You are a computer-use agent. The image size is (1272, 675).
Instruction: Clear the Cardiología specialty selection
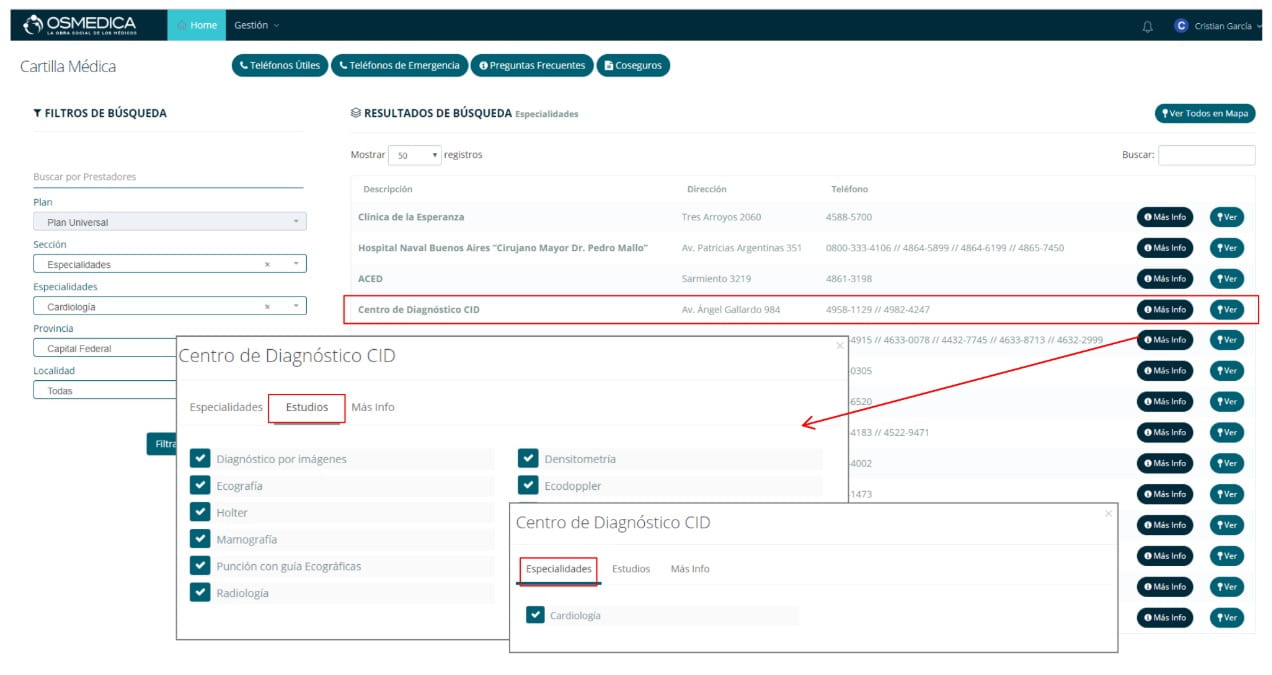click(x=267, y=307)
